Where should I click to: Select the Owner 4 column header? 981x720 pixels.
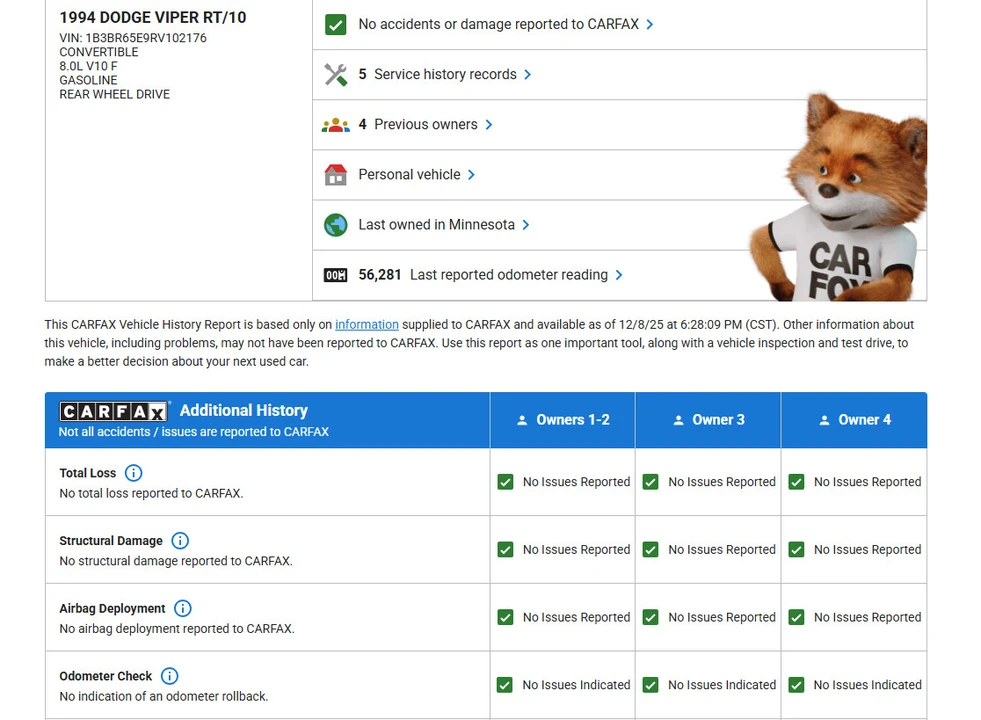[x=855, y=420]
